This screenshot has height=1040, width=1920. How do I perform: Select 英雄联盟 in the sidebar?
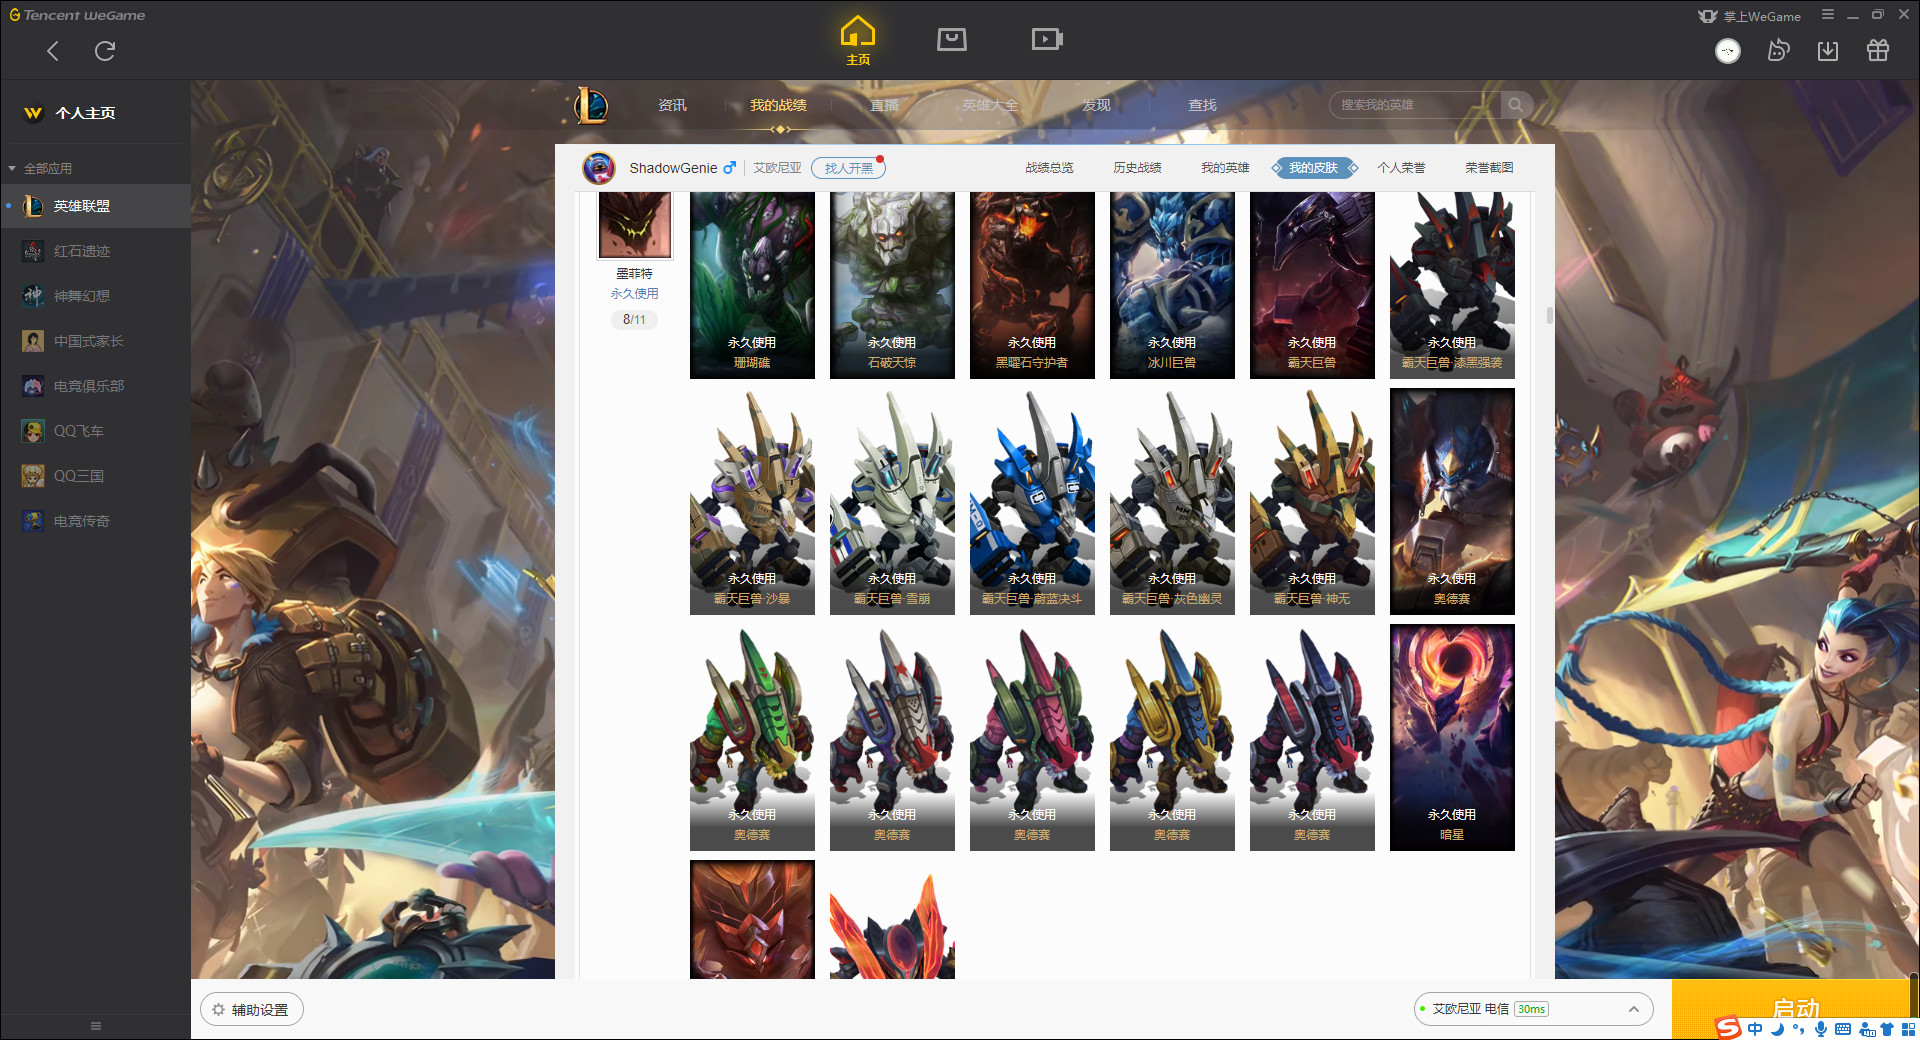click(x=95, y=206)
